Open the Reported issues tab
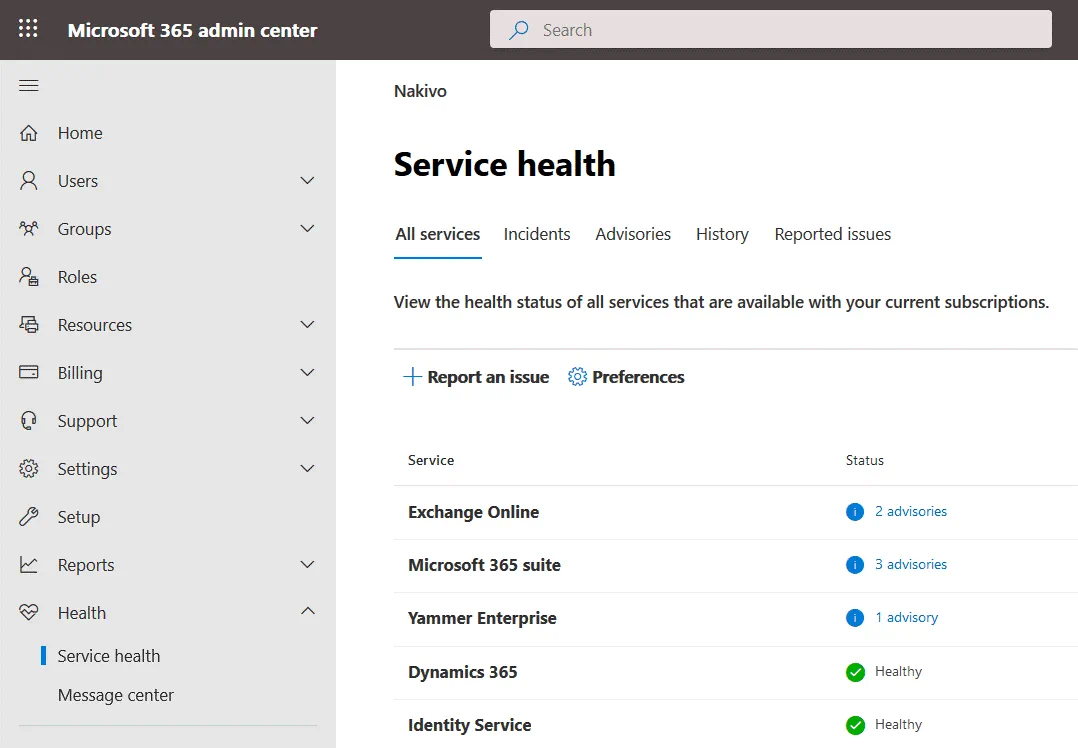This screenshot has height=748, width=1078. click(x=832, y=234)
